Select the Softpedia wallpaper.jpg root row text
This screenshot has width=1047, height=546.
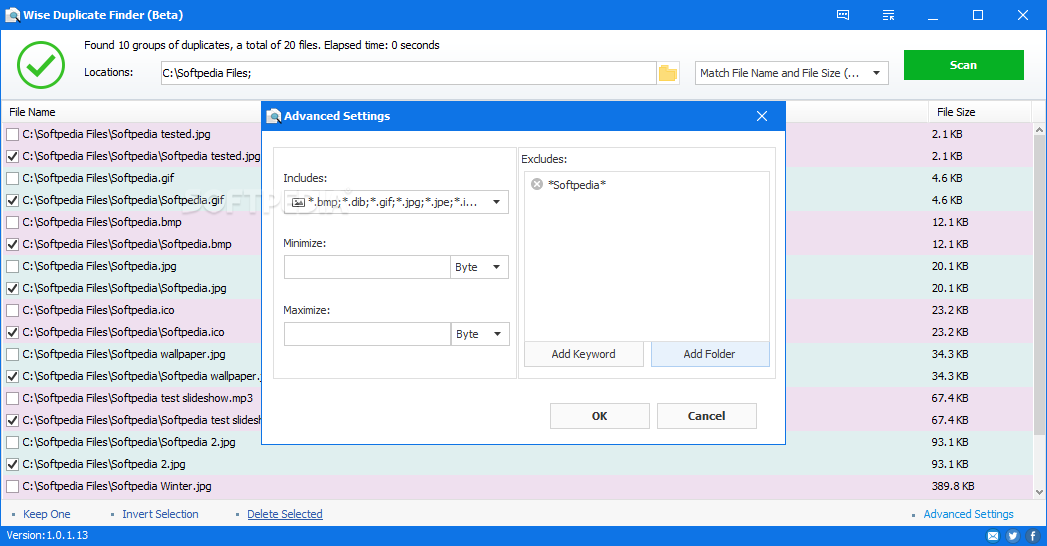(x=124, y=354)
